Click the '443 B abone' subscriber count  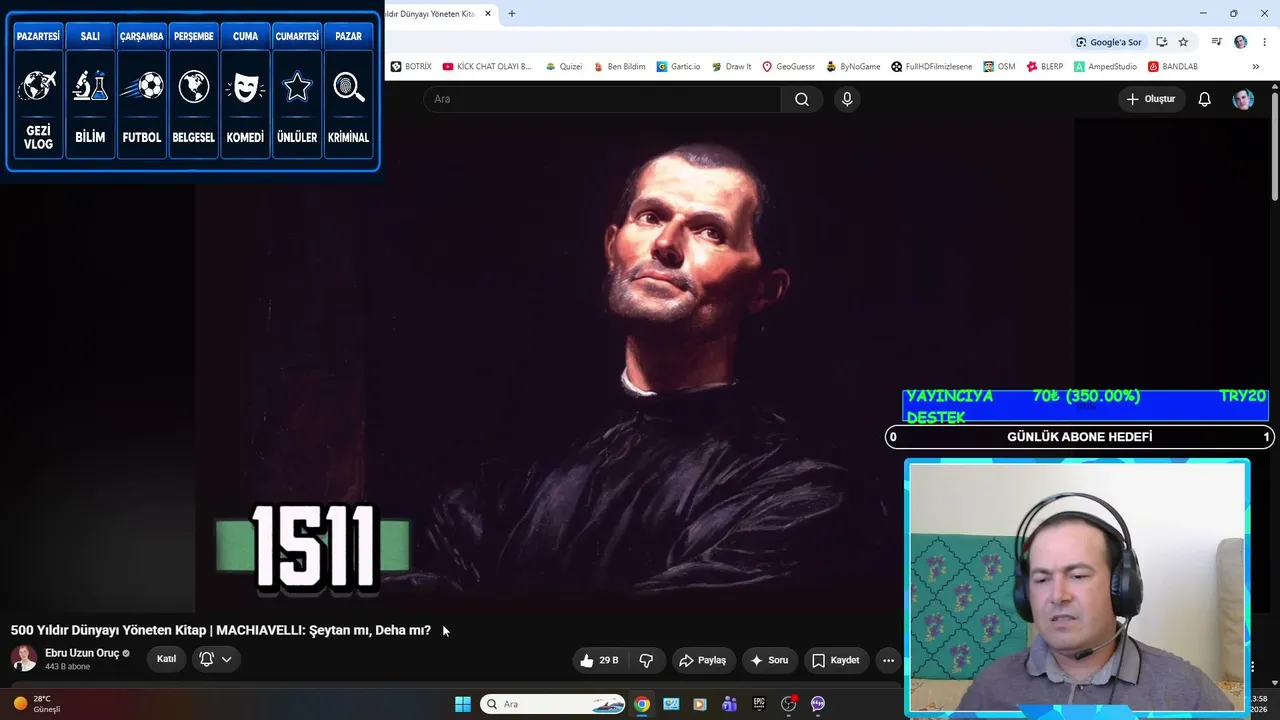pos(67,667)
